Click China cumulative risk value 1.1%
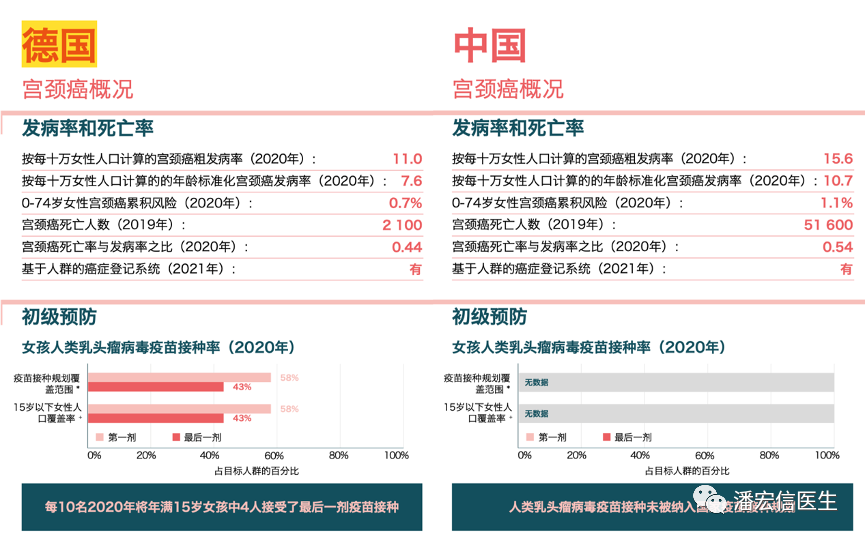This screenshot has width=866, height=539. click(x=836, y=203)
